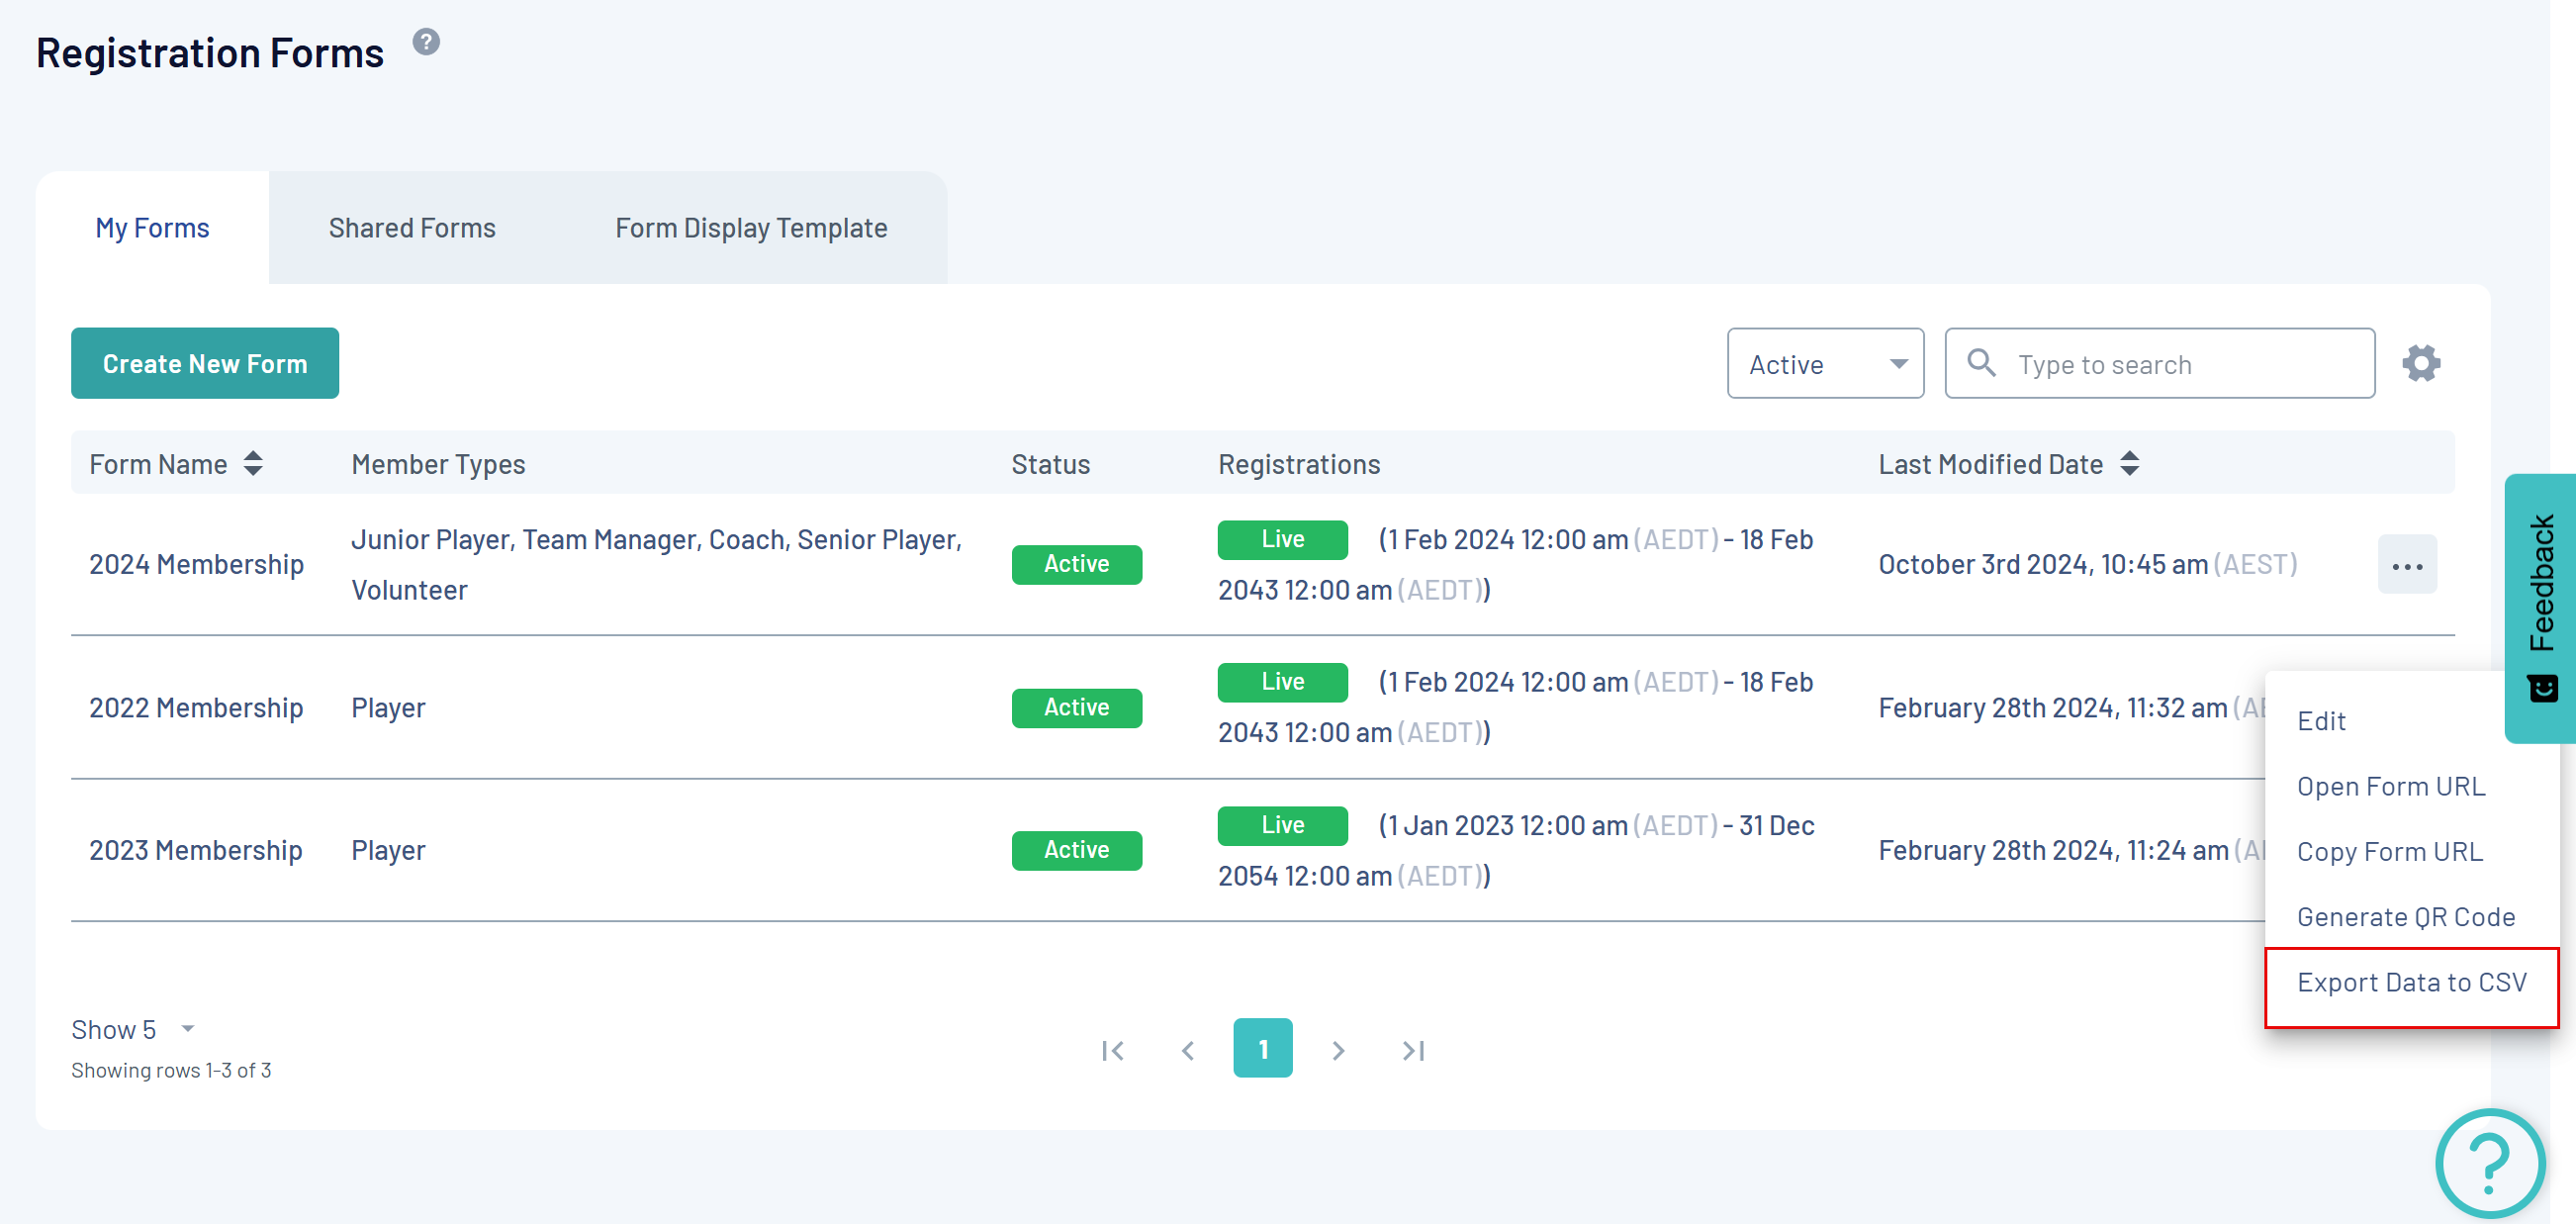Go to last page arrow
2576x1224 pixels.
1413,1050
